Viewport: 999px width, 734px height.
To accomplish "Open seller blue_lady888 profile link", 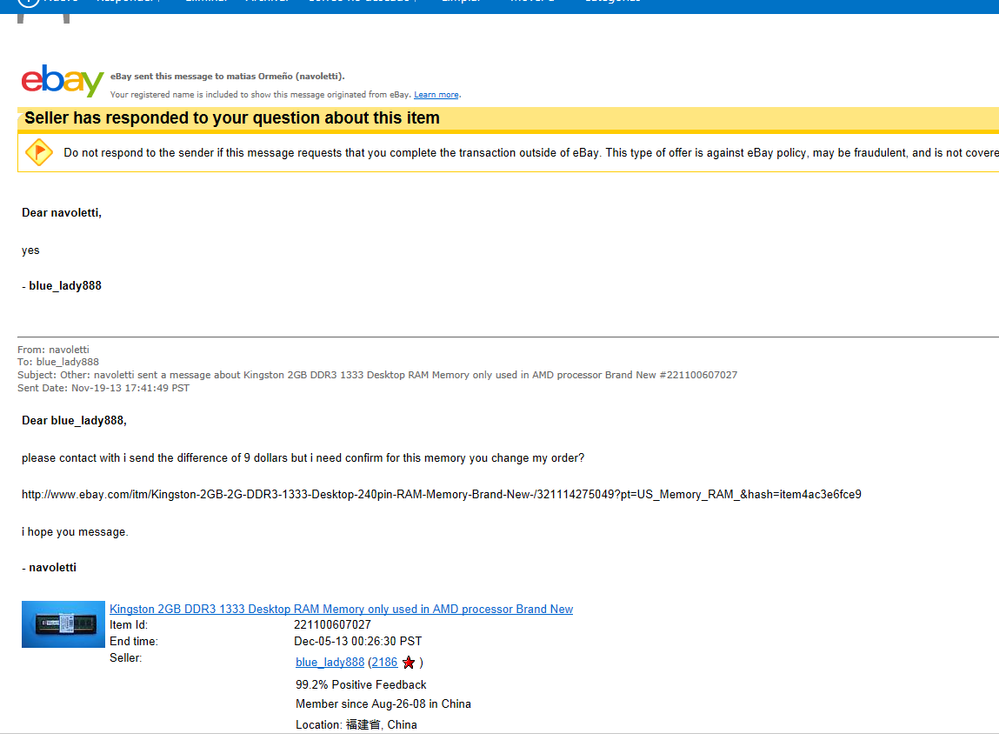I will 330,662.
